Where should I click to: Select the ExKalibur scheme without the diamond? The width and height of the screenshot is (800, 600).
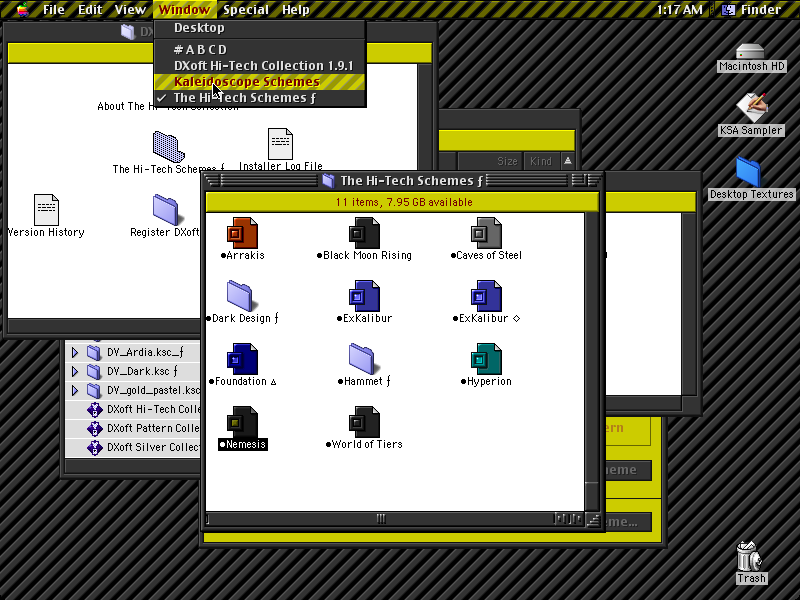coord(364,295)
